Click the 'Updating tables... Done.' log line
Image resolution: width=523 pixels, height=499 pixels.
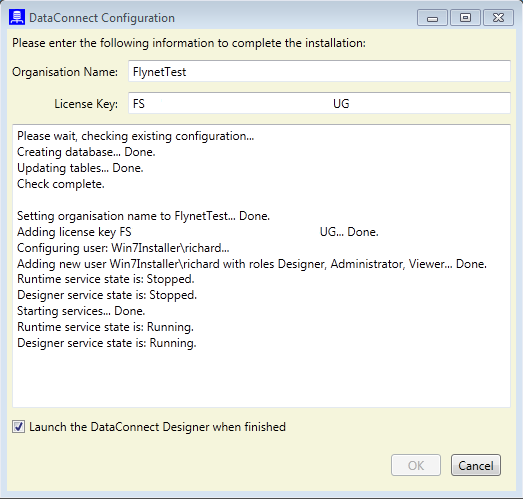click(x=80, y=168)
